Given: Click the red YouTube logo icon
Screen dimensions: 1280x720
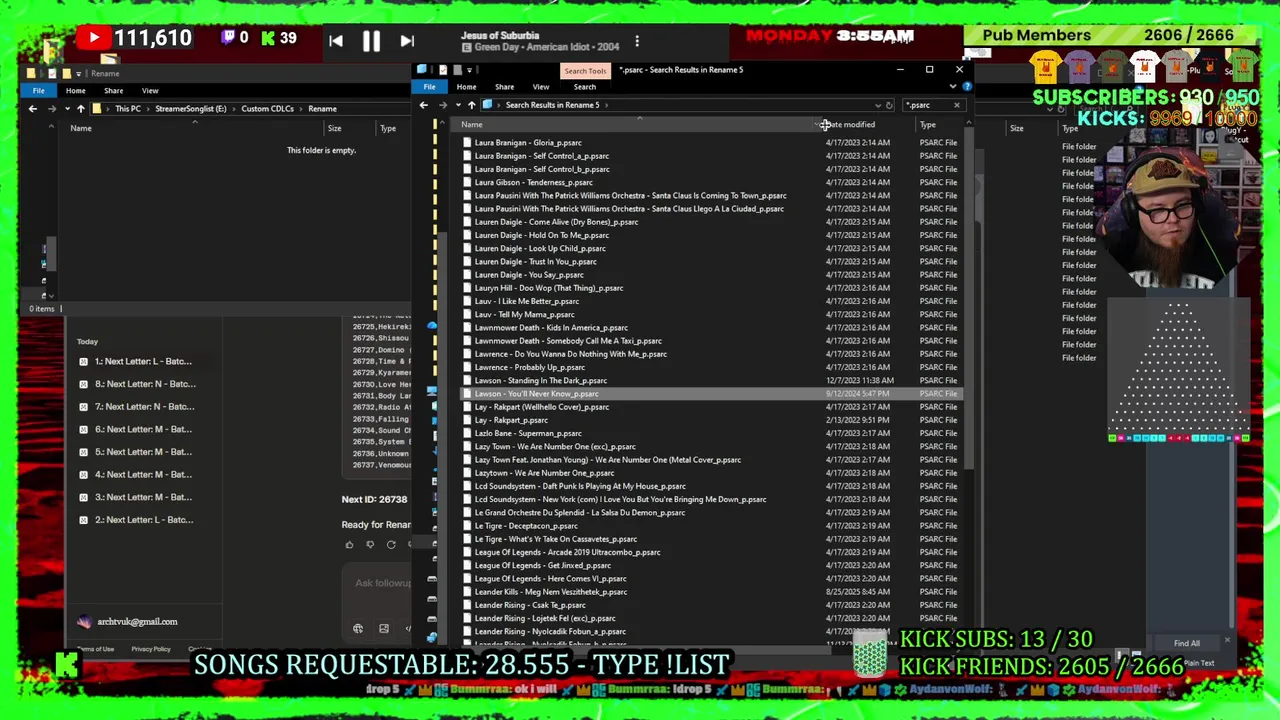Looking at the screenshot, I should [93, 38].
